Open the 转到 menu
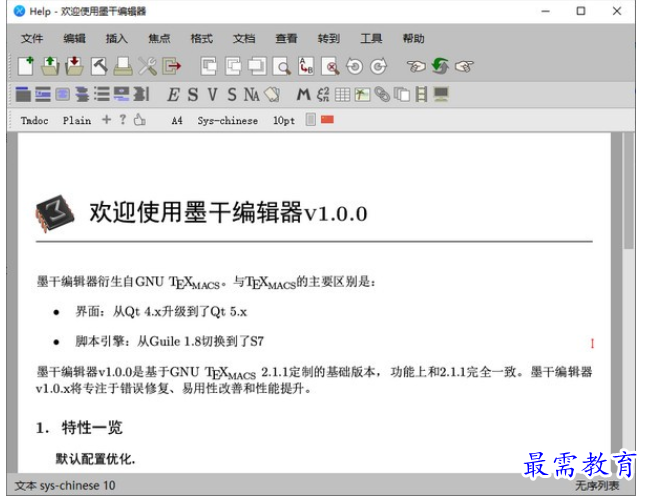Screen dimensions: 645x496 329,39
